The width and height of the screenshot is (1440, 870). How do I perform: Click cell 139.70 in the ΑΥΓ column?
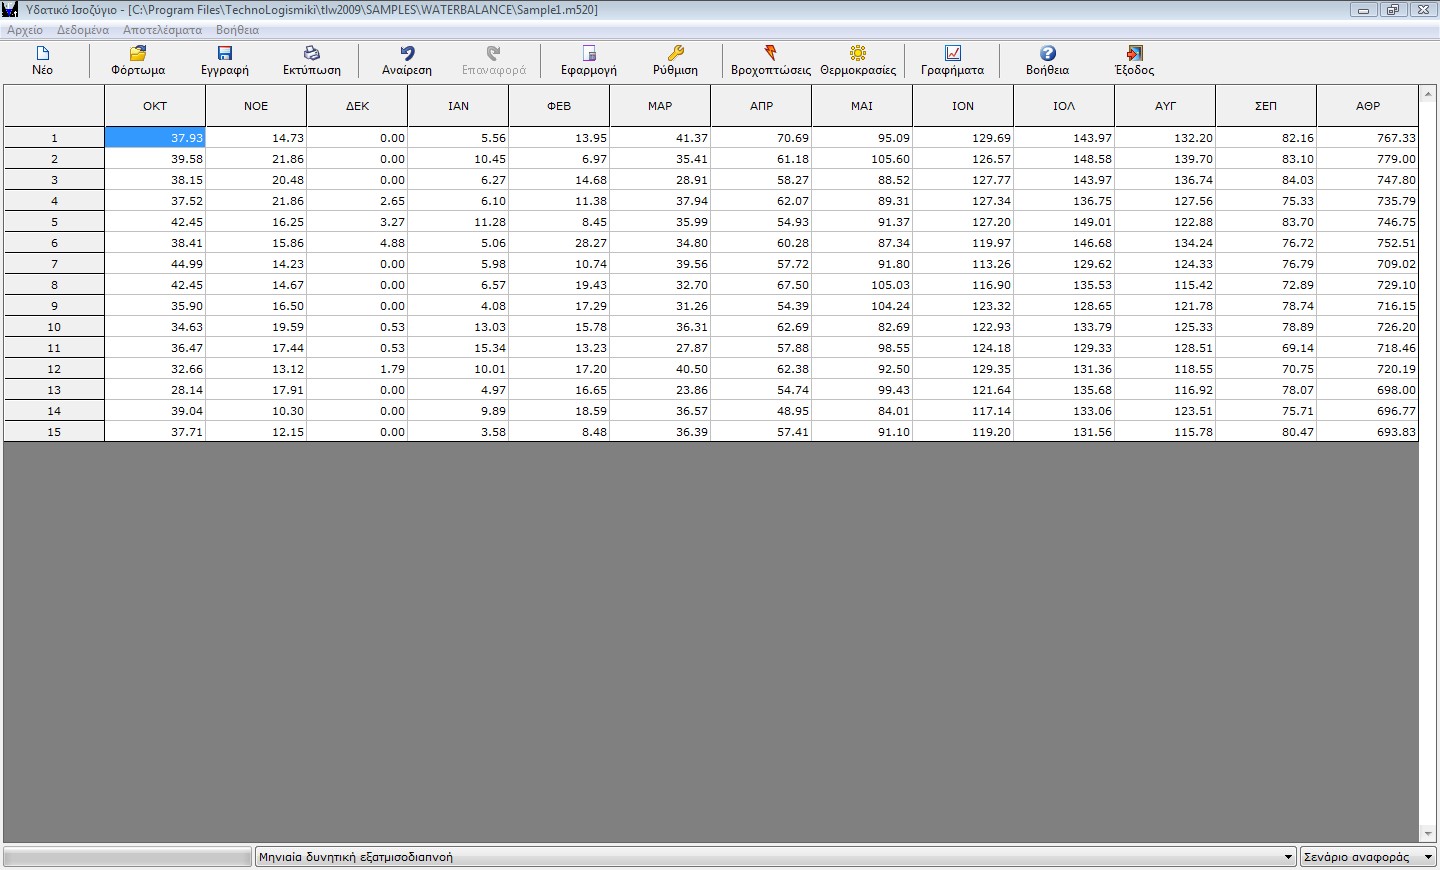[1165, 159]
